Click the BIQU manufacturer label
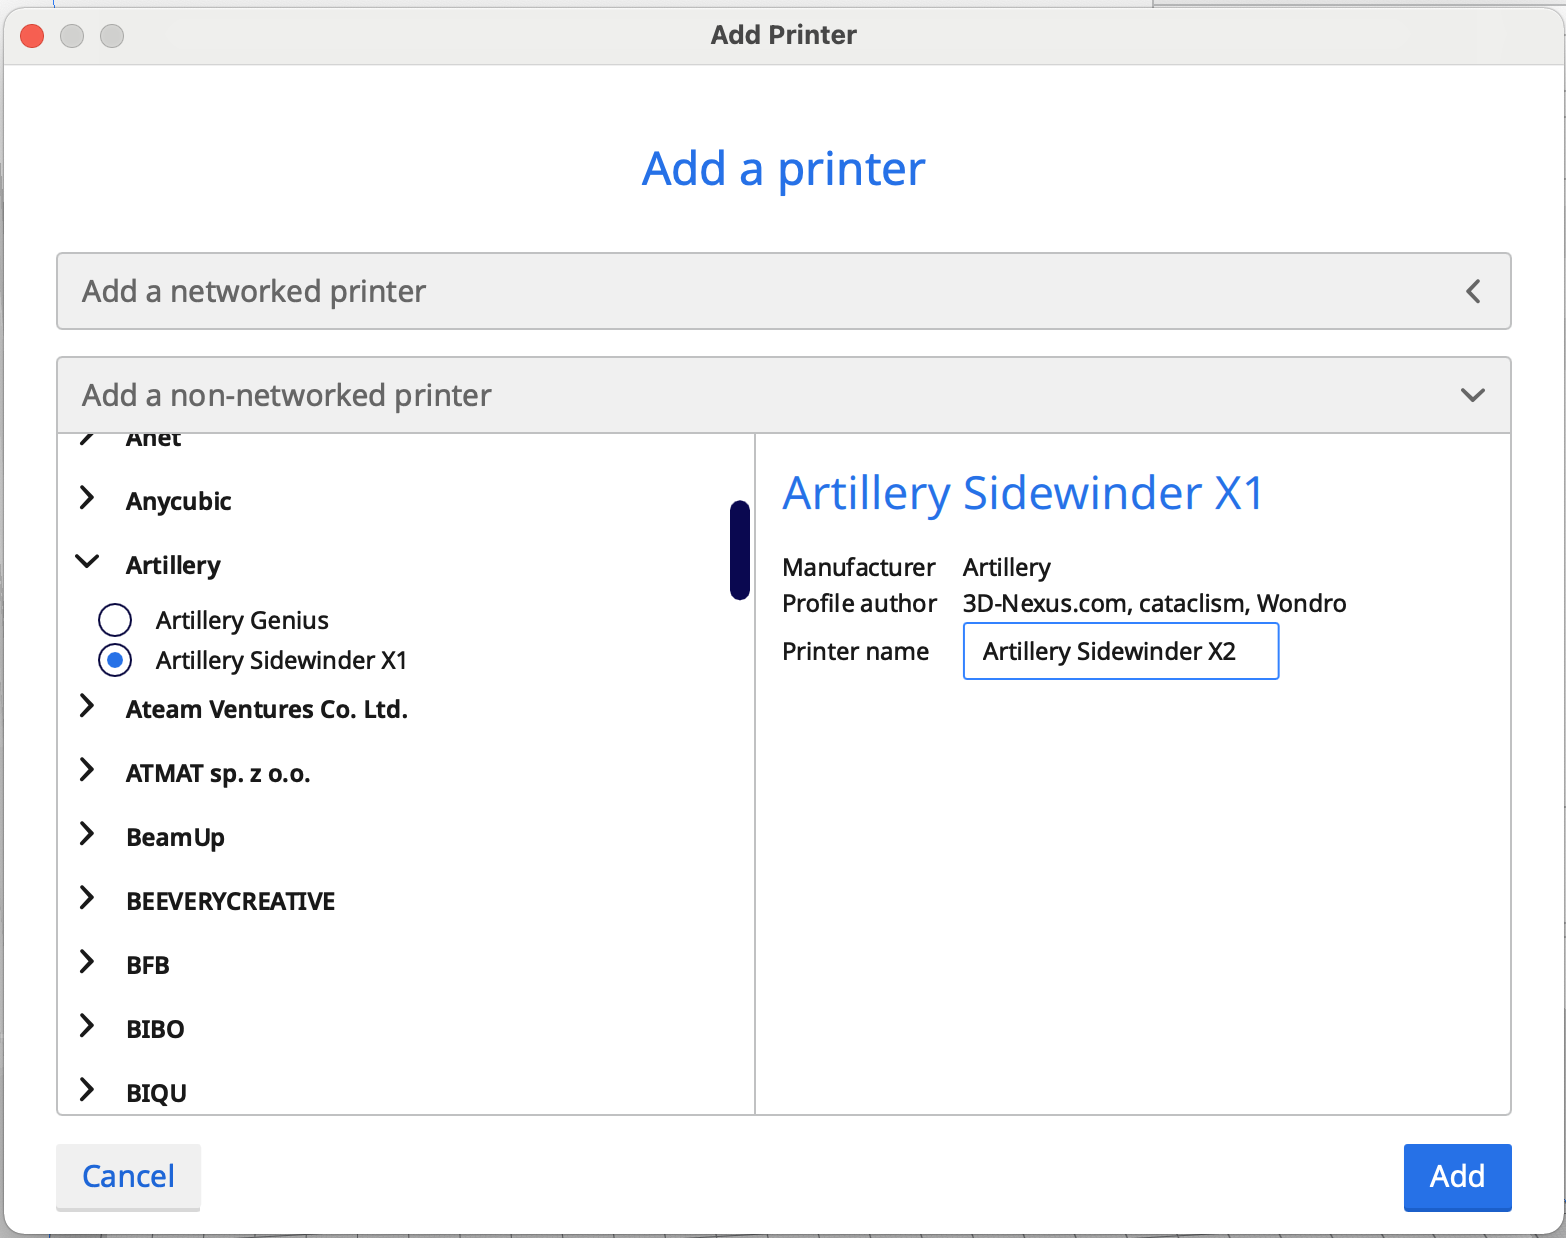Screen dimensions: 1566x1238 pyautogui.click(x=156, y=1093)
